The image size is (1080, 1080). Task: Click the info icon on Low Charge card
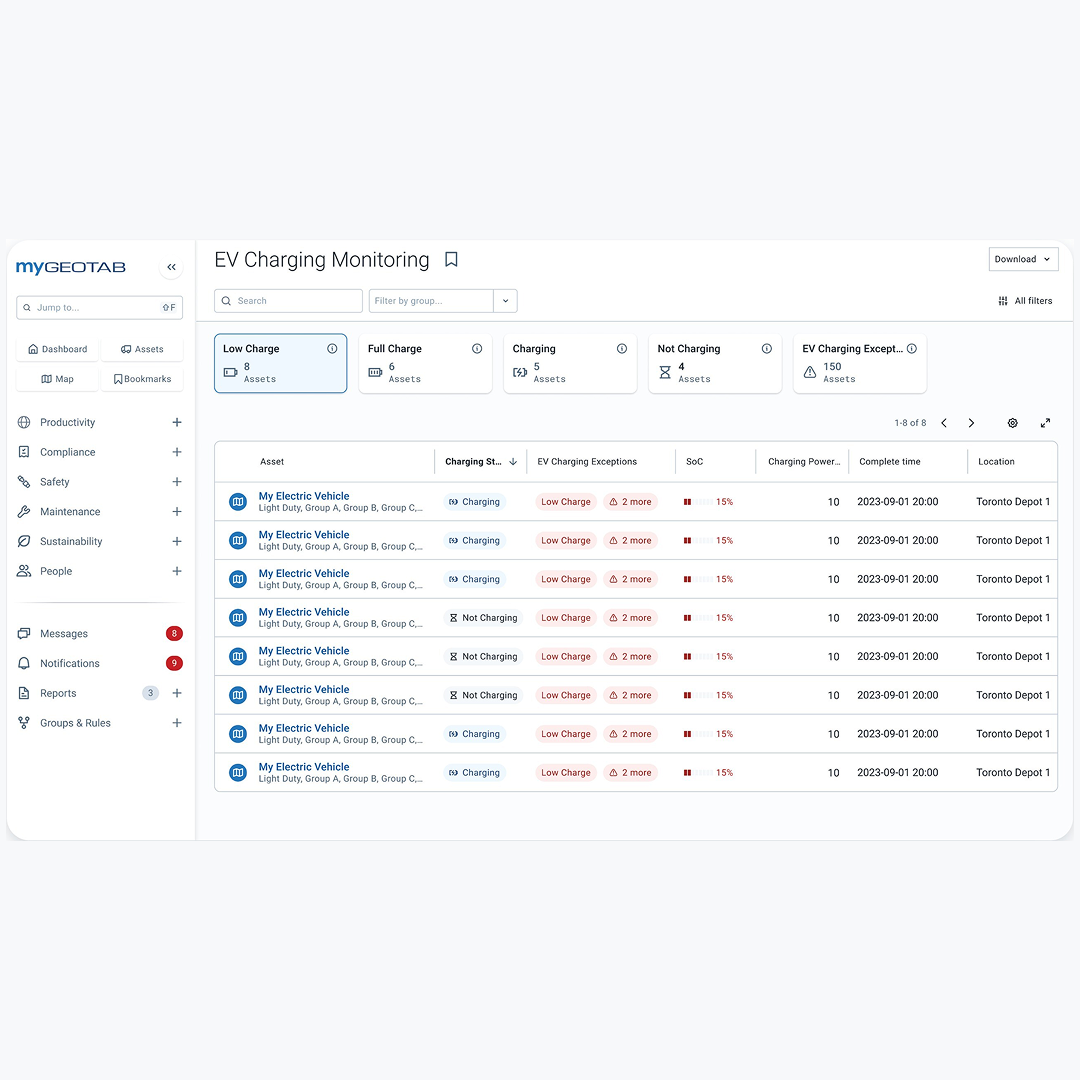(x=332, y=349)
